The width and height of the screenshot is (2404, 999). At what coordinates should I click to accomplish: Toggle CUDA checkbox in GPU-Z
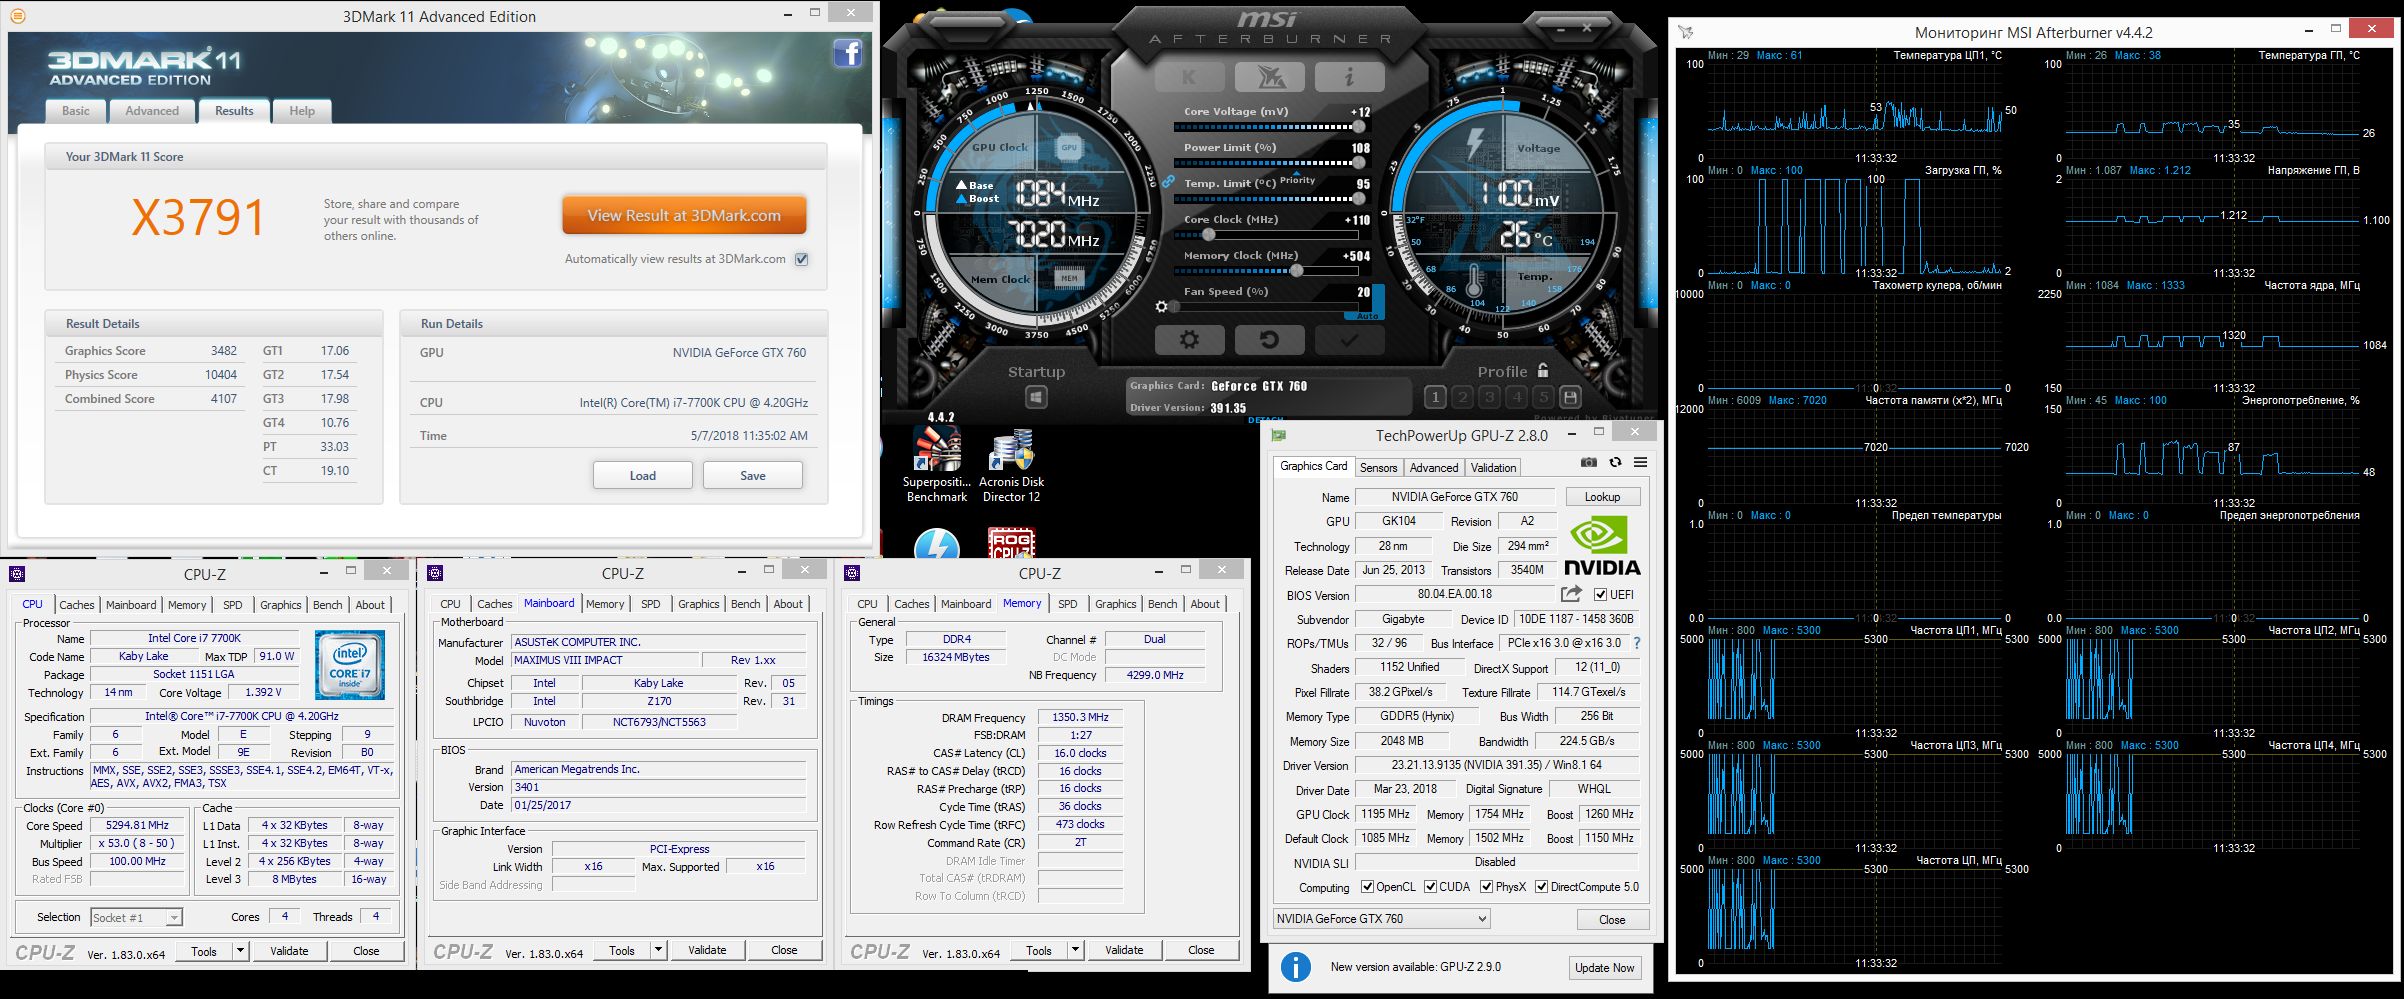tap(1431, 887)
